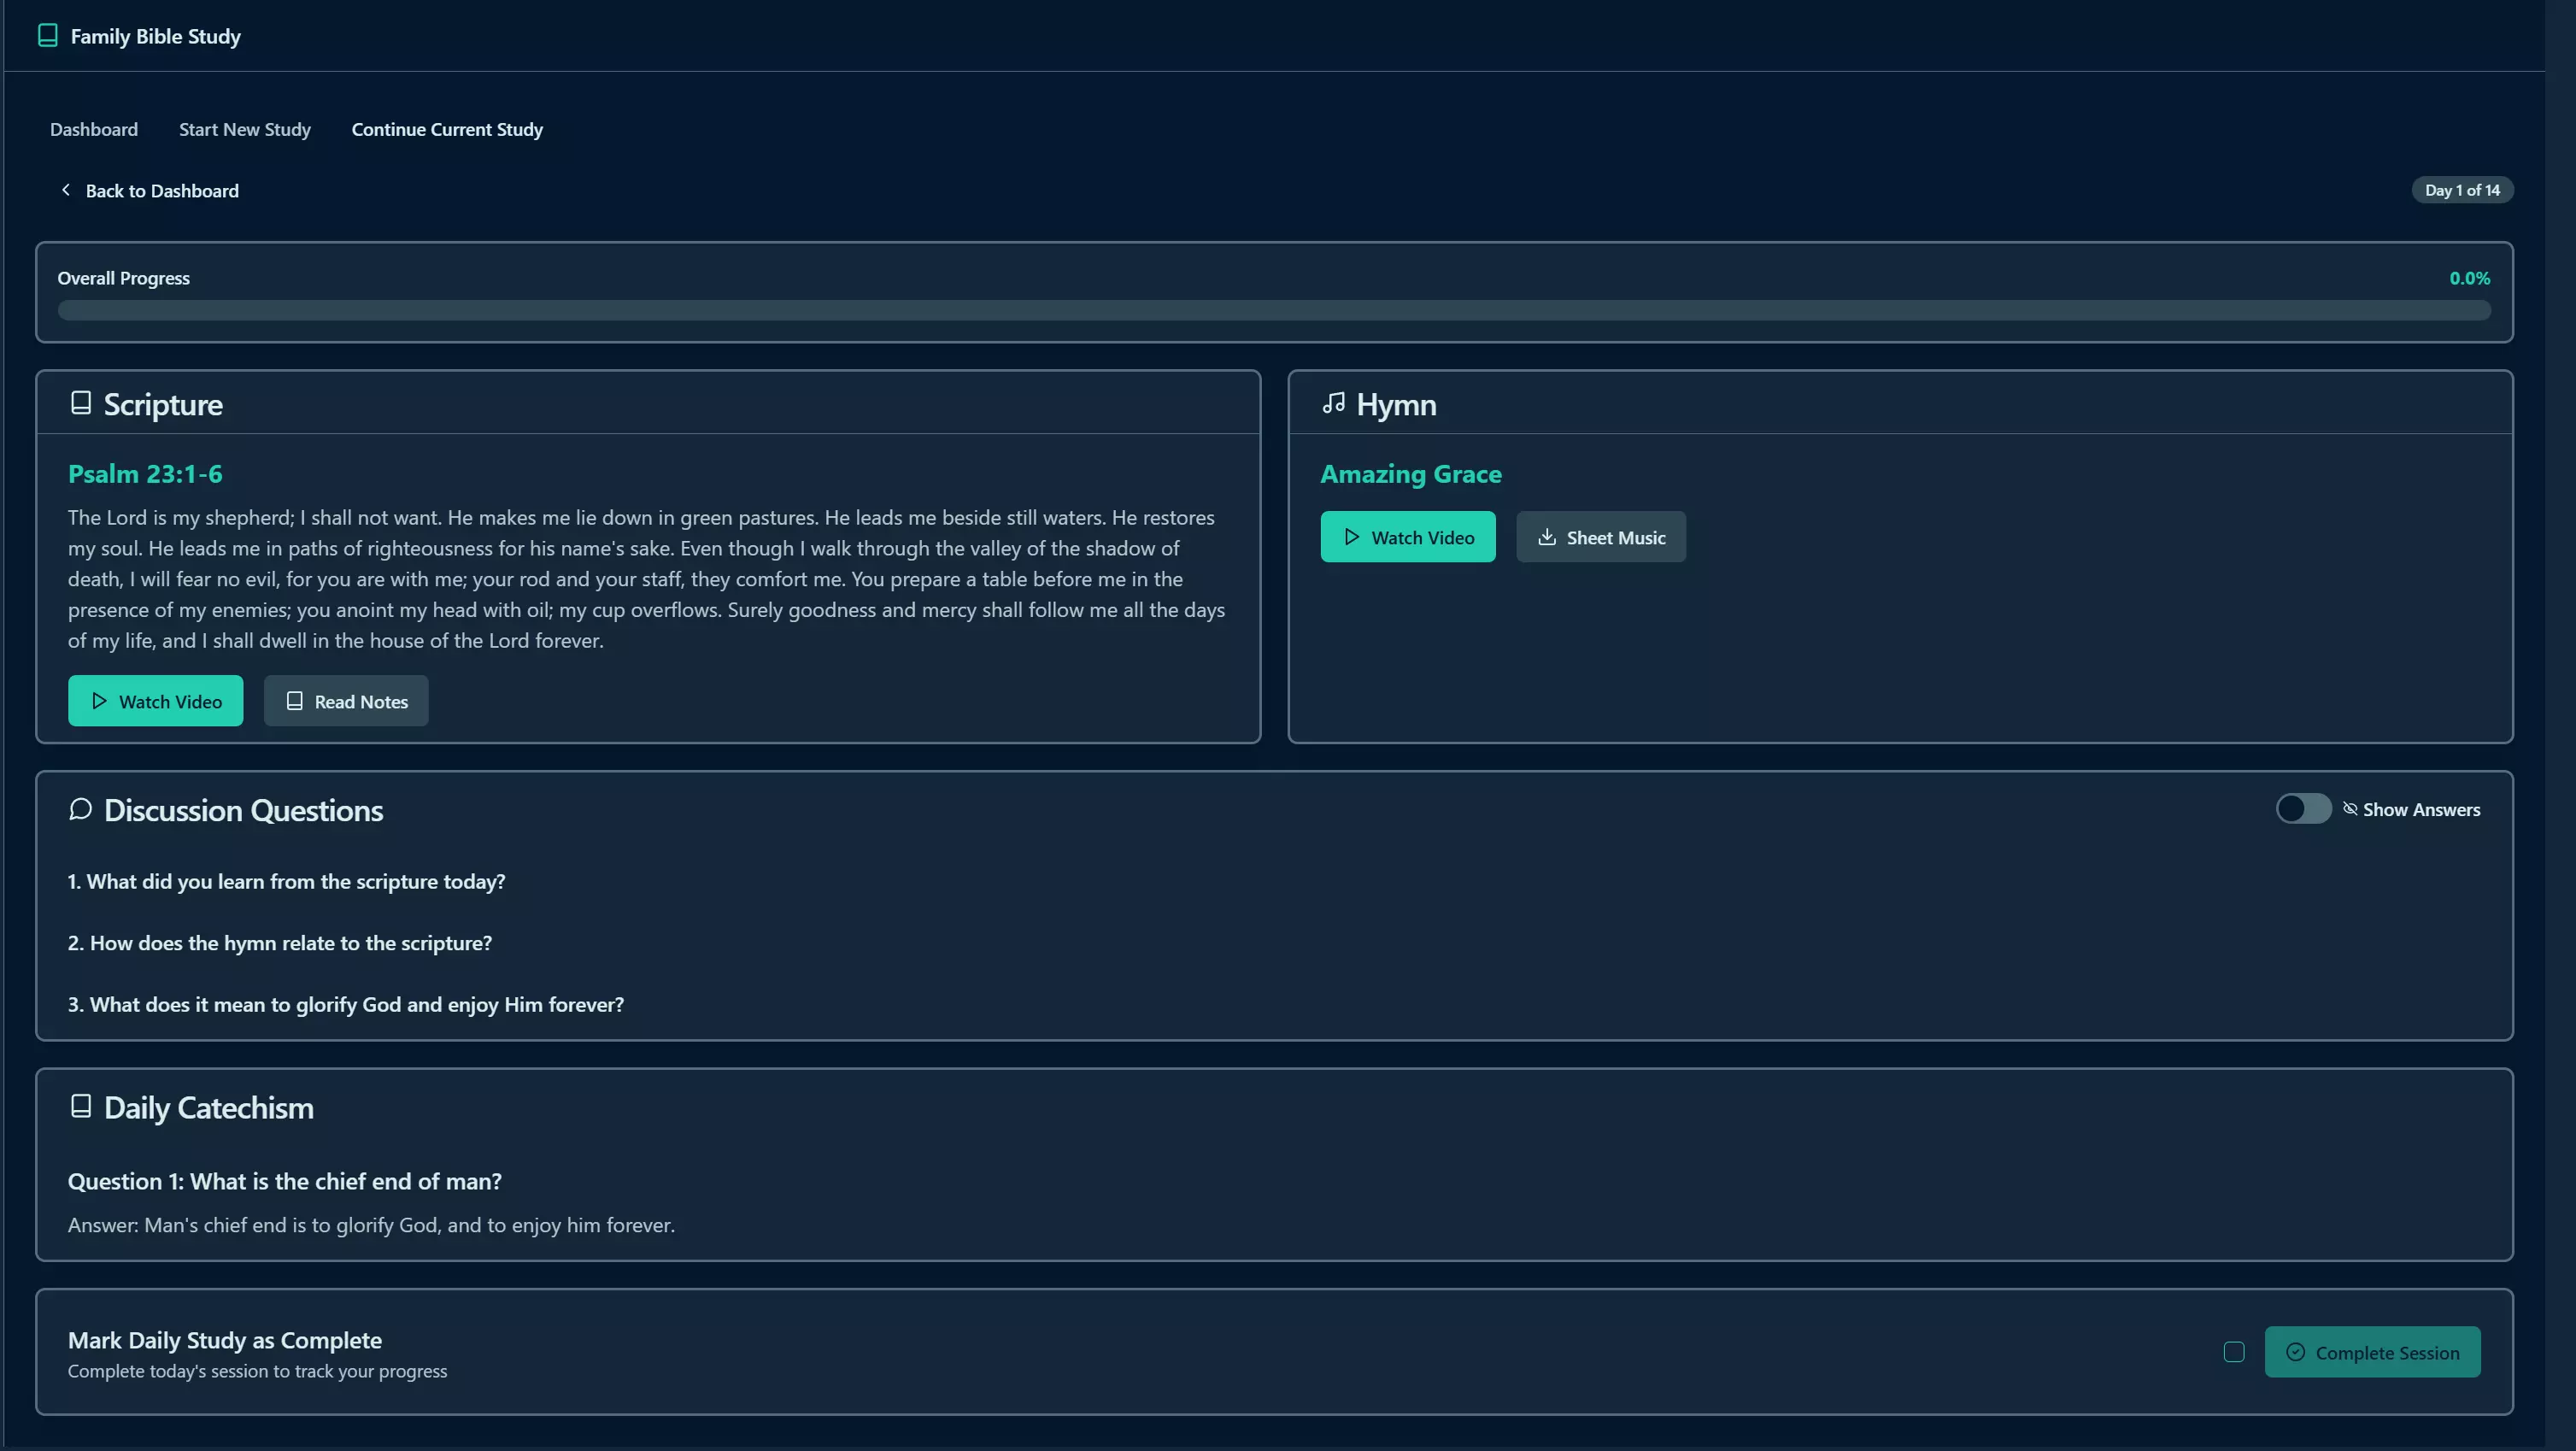Screen dimensions: 2576x1451
Task: Click download icon on Sheet Music button
Action: pyautogui.click(x=1547, y=537)
